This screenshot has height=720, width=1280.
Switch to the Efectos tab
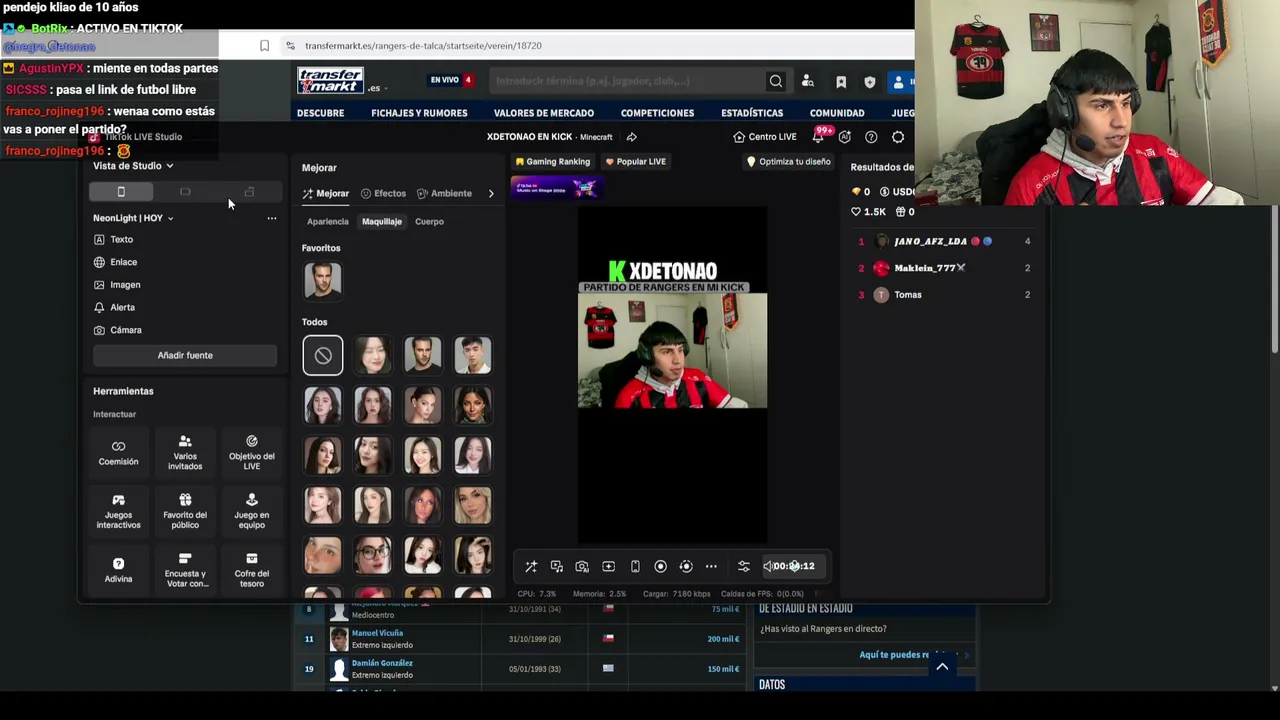tap(384, 194)
